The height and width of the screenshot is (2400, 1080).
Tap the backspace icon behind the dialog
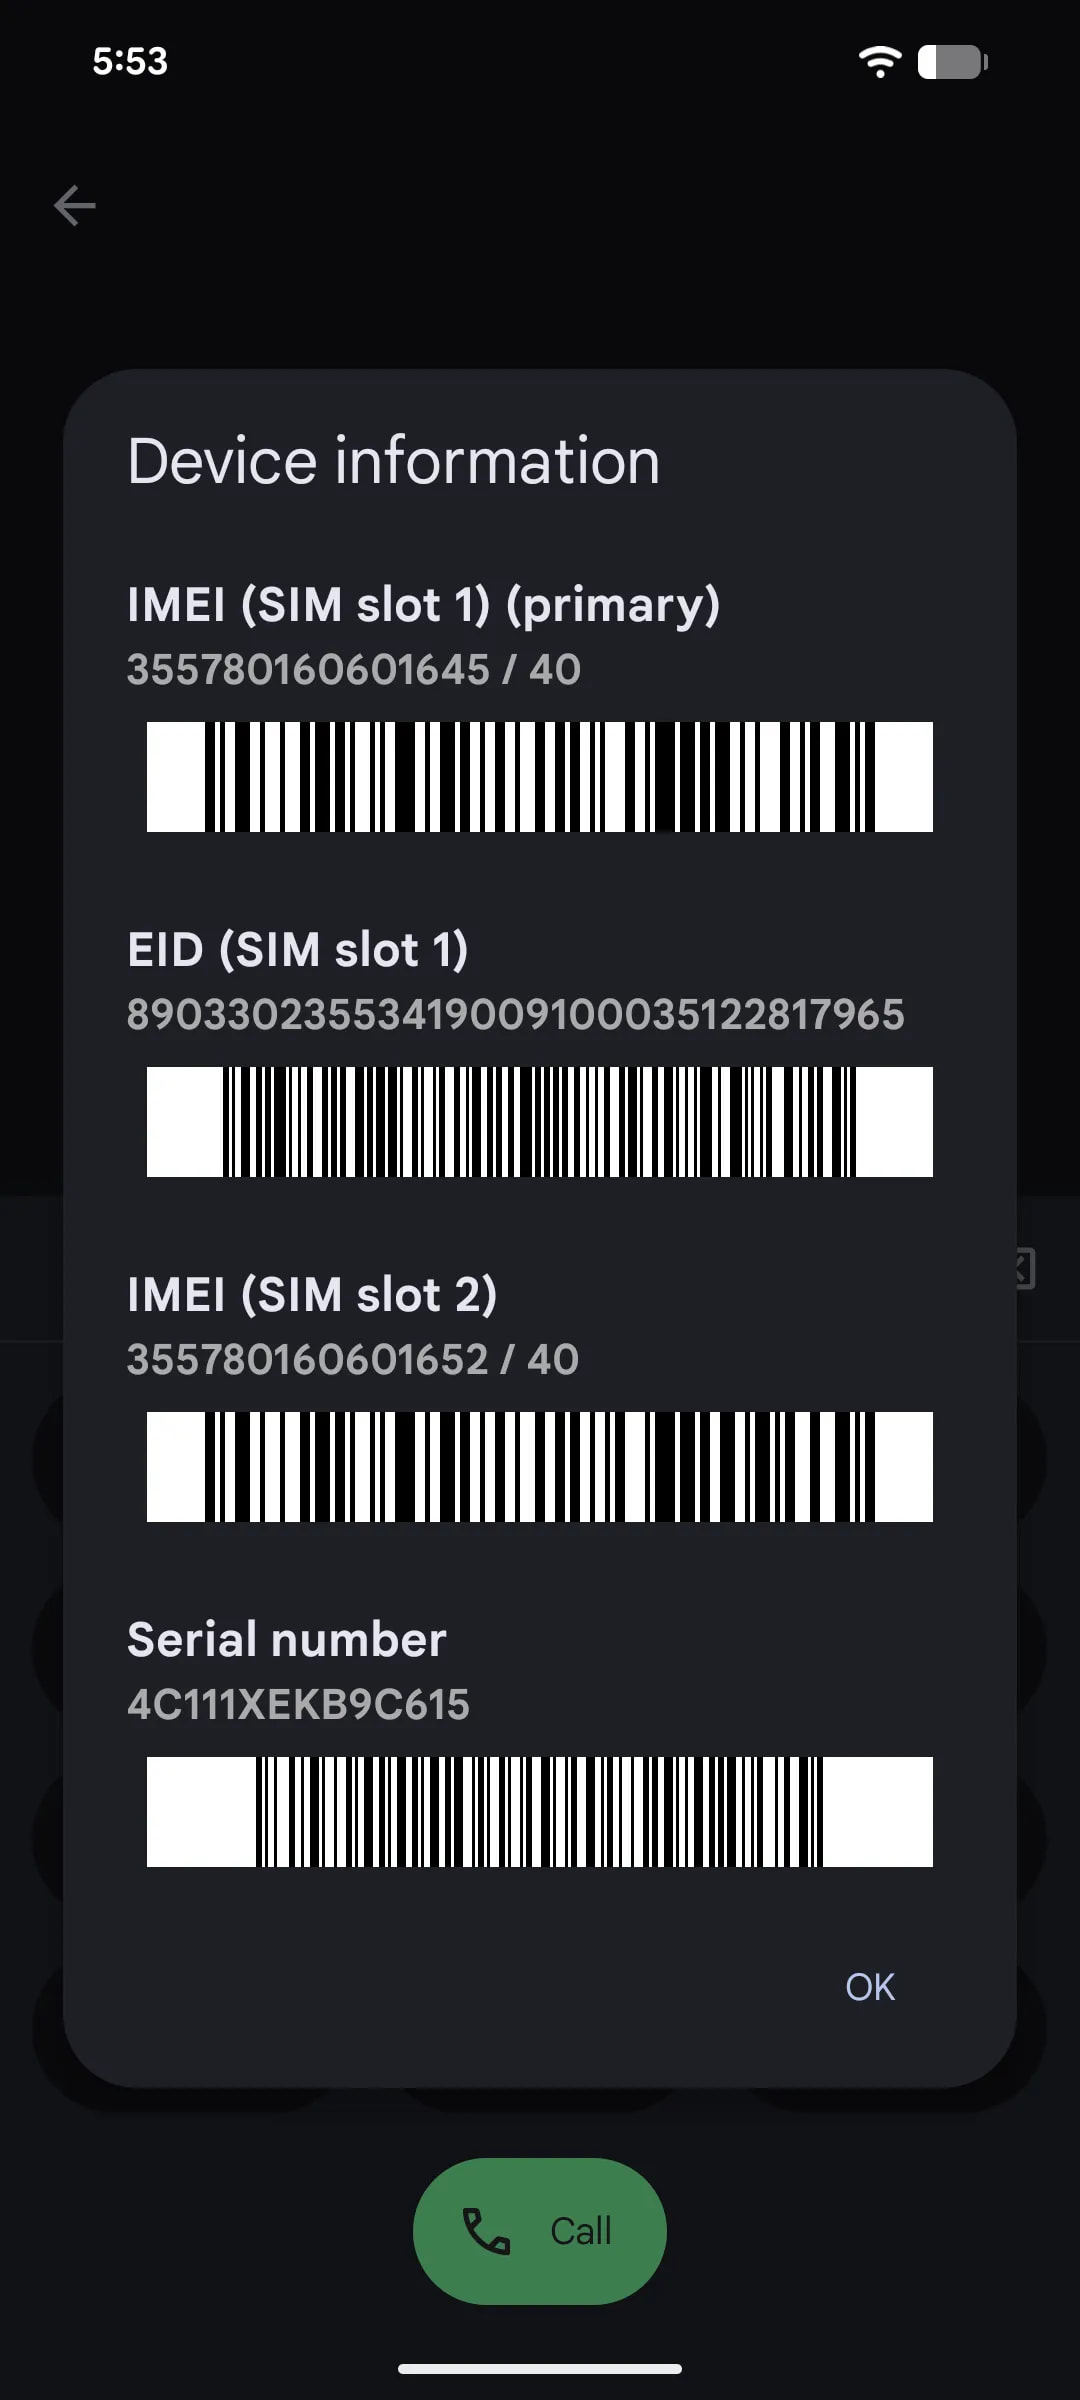[x=1024, y=1268]
